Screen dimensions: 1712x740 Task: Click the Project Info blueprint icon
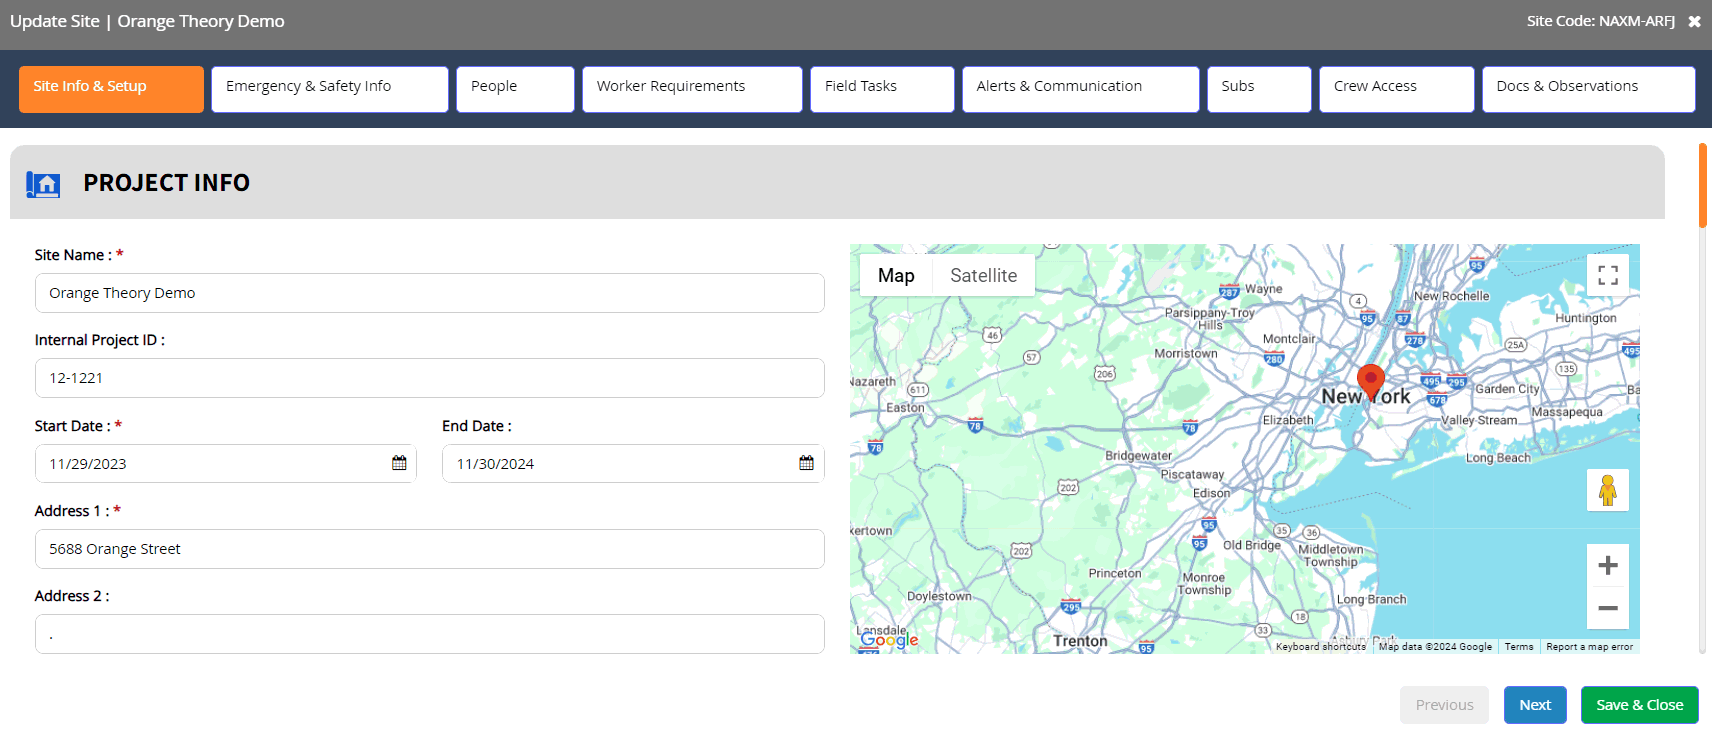pos(43,184)
